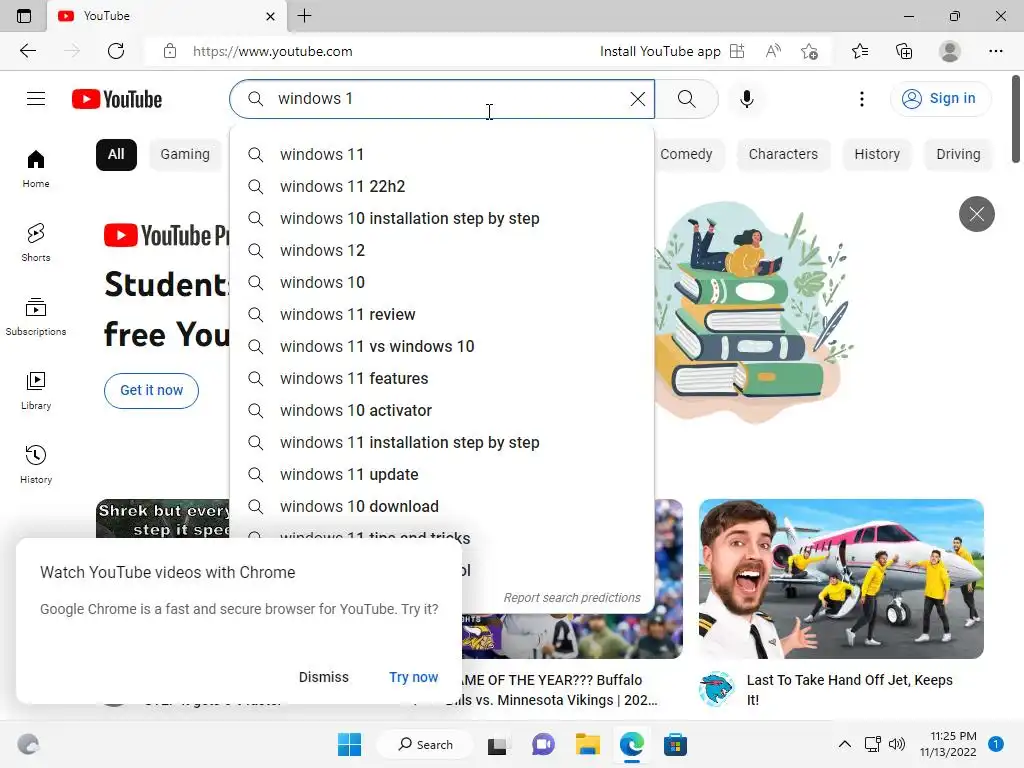This screenshot has width=1024, height=768.
Task: Click Report search predictions link
Action: tap(572, 598)
